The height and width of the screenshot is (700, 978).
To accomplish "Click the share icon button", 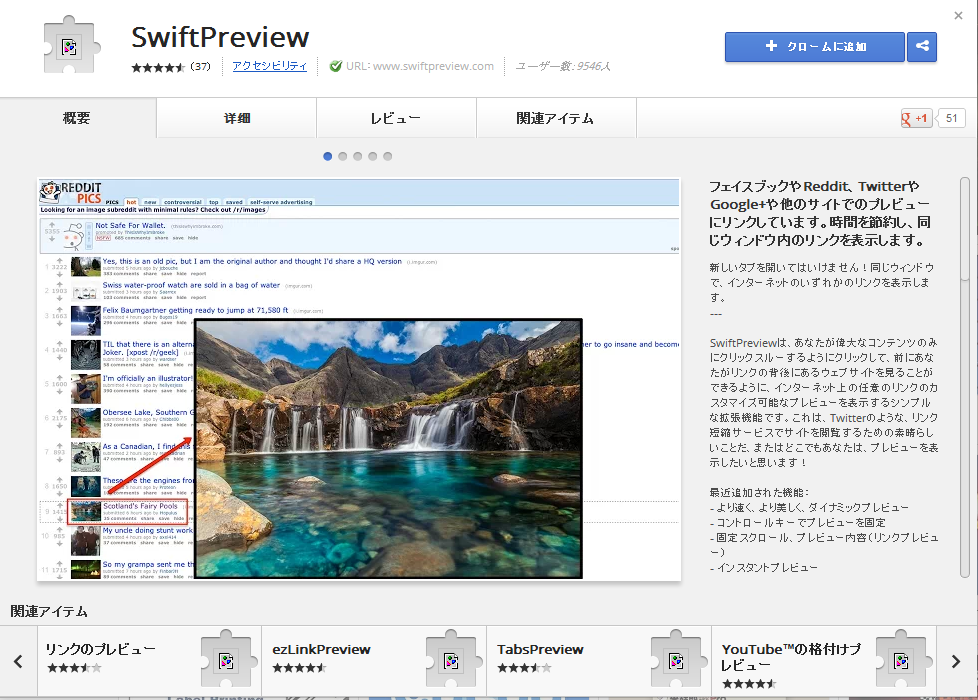I will (x=922, y=46).
